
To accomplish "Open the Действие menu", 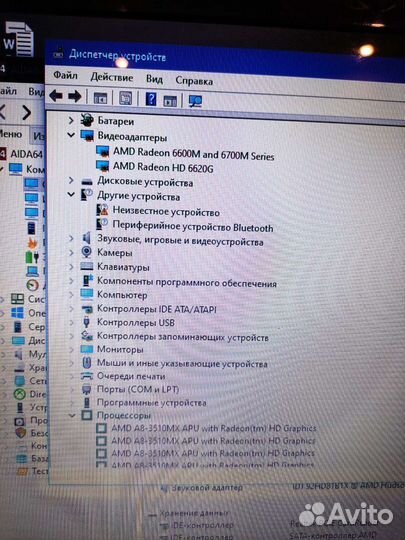I will click(x=112, y=77).
